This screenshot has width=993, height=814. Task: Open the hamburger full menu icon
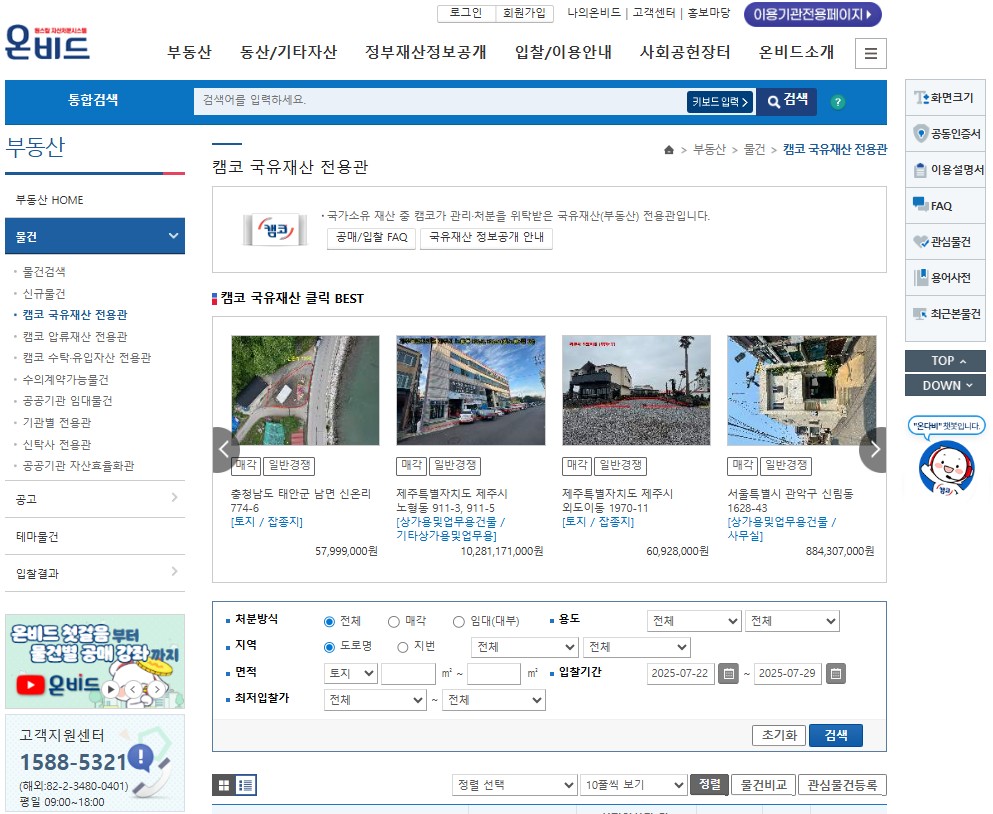tap(871, 53)
